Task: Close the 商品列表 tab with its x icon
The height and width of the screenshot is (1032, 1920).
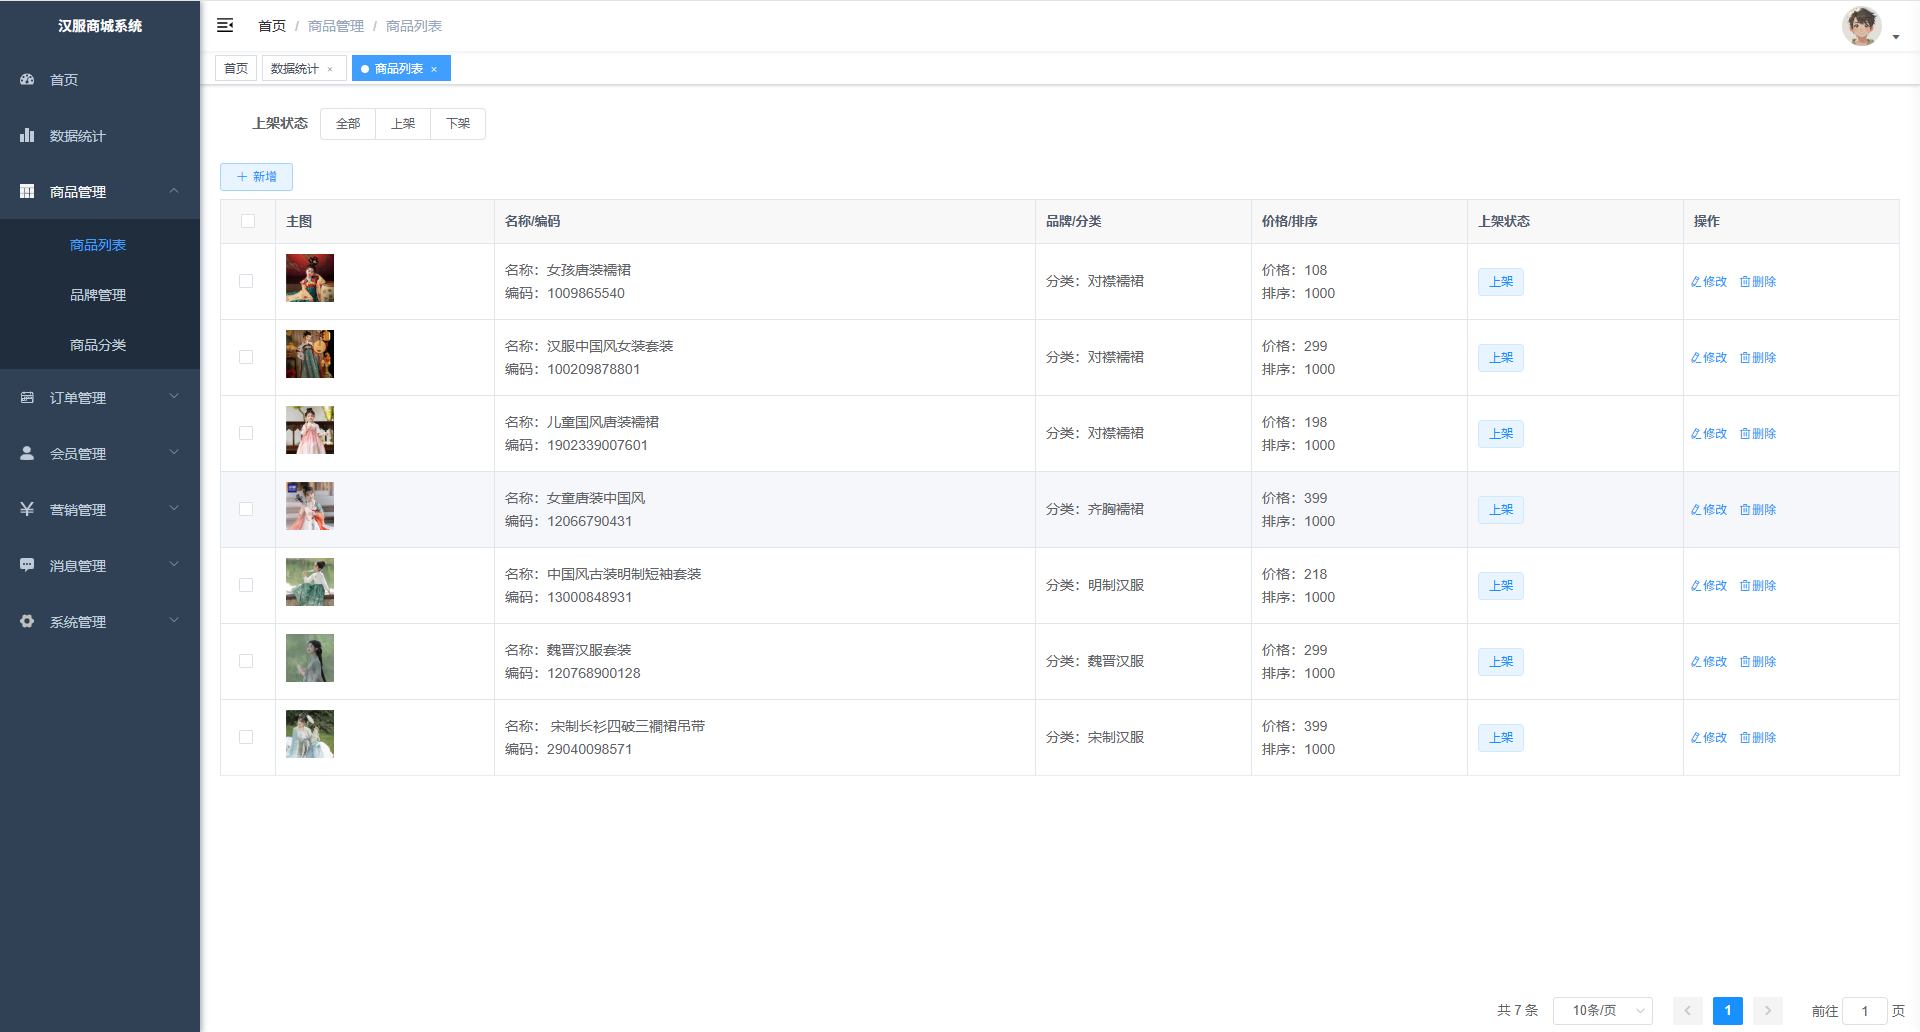Action: [434, 69]
